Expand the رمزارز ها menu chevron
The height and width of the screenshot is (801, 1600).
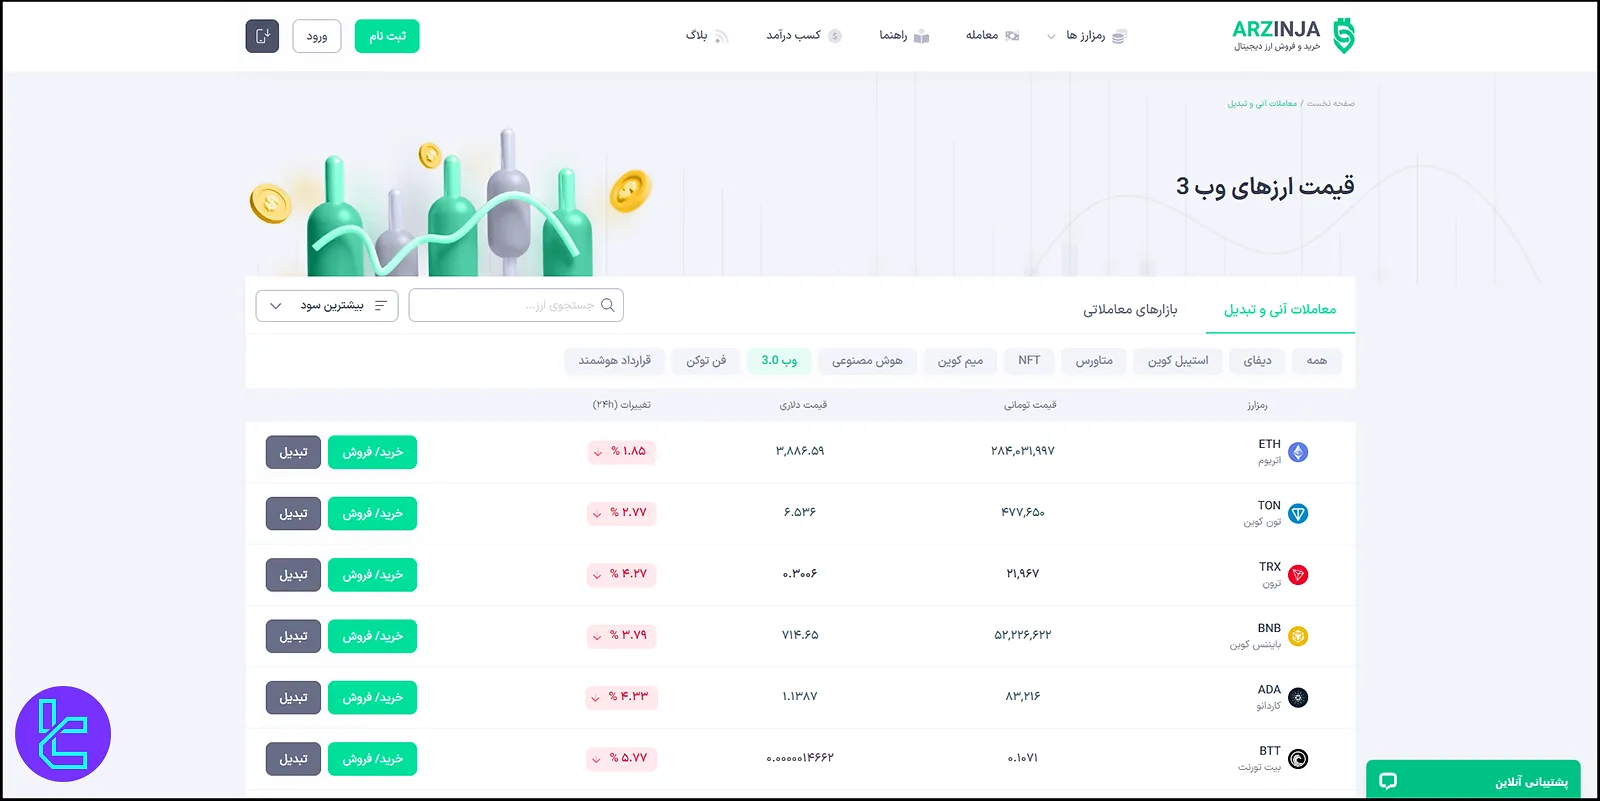(1051, 37)
